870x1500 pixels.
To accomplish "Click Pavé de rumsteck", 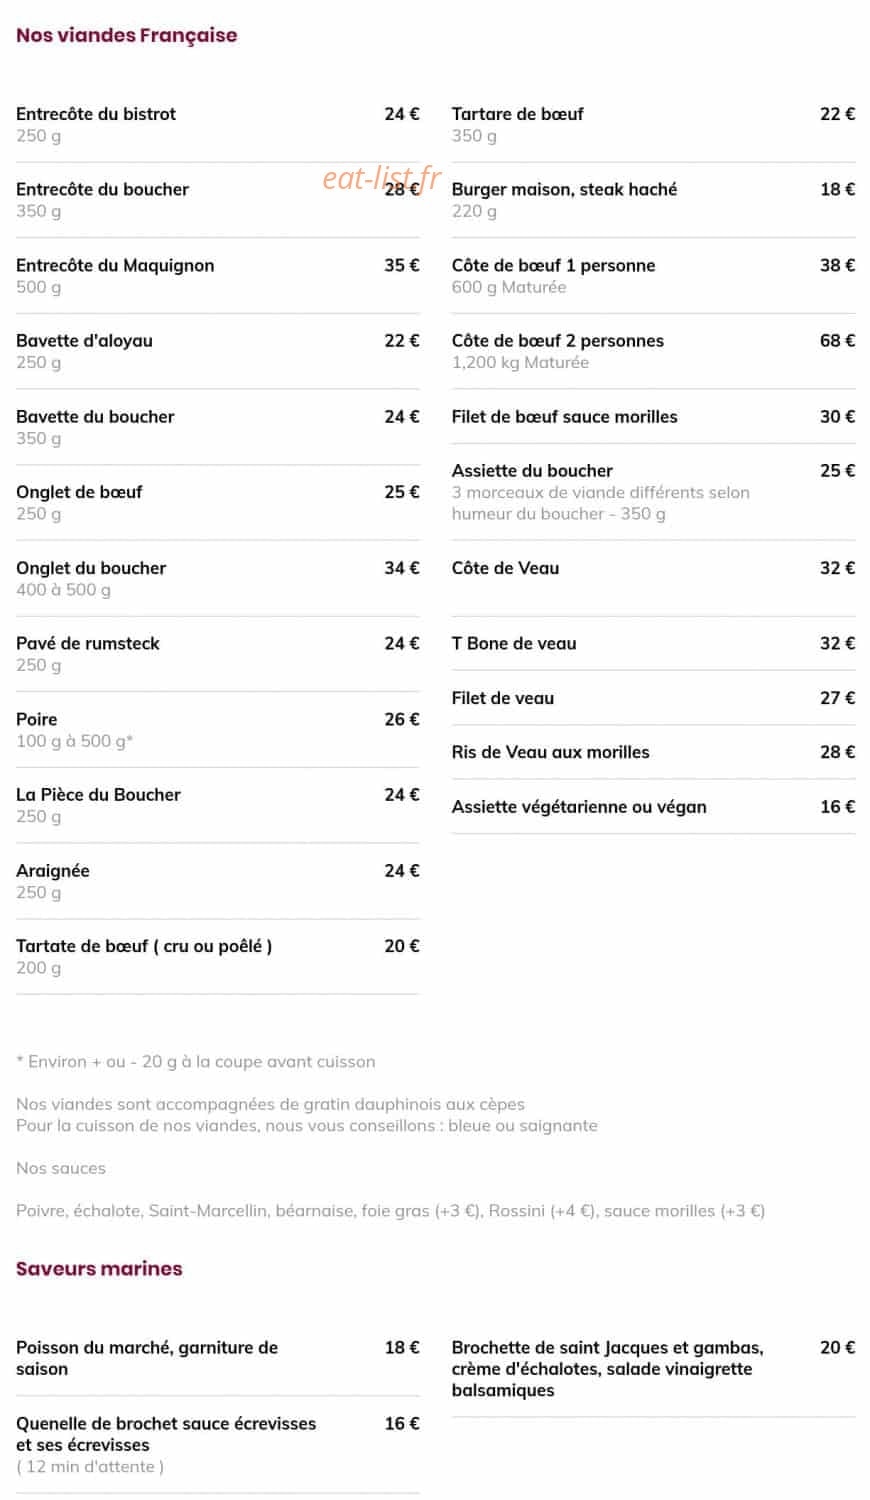I will (218, 654).
